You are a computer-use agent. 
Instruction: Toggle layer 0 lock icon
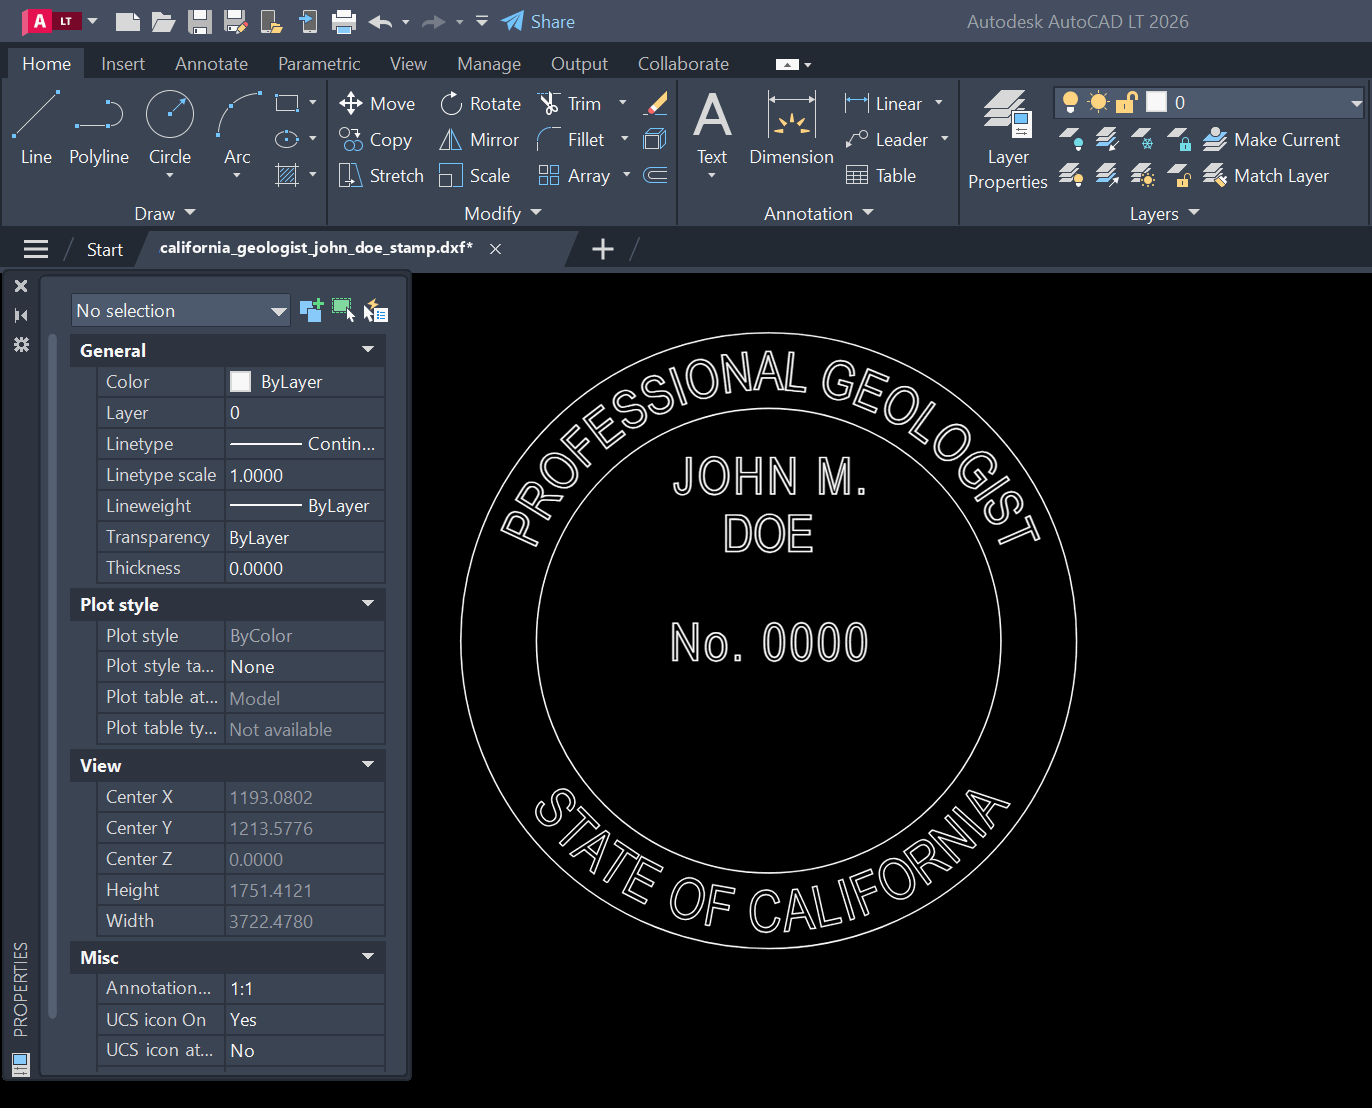(x=1127, y=102)
